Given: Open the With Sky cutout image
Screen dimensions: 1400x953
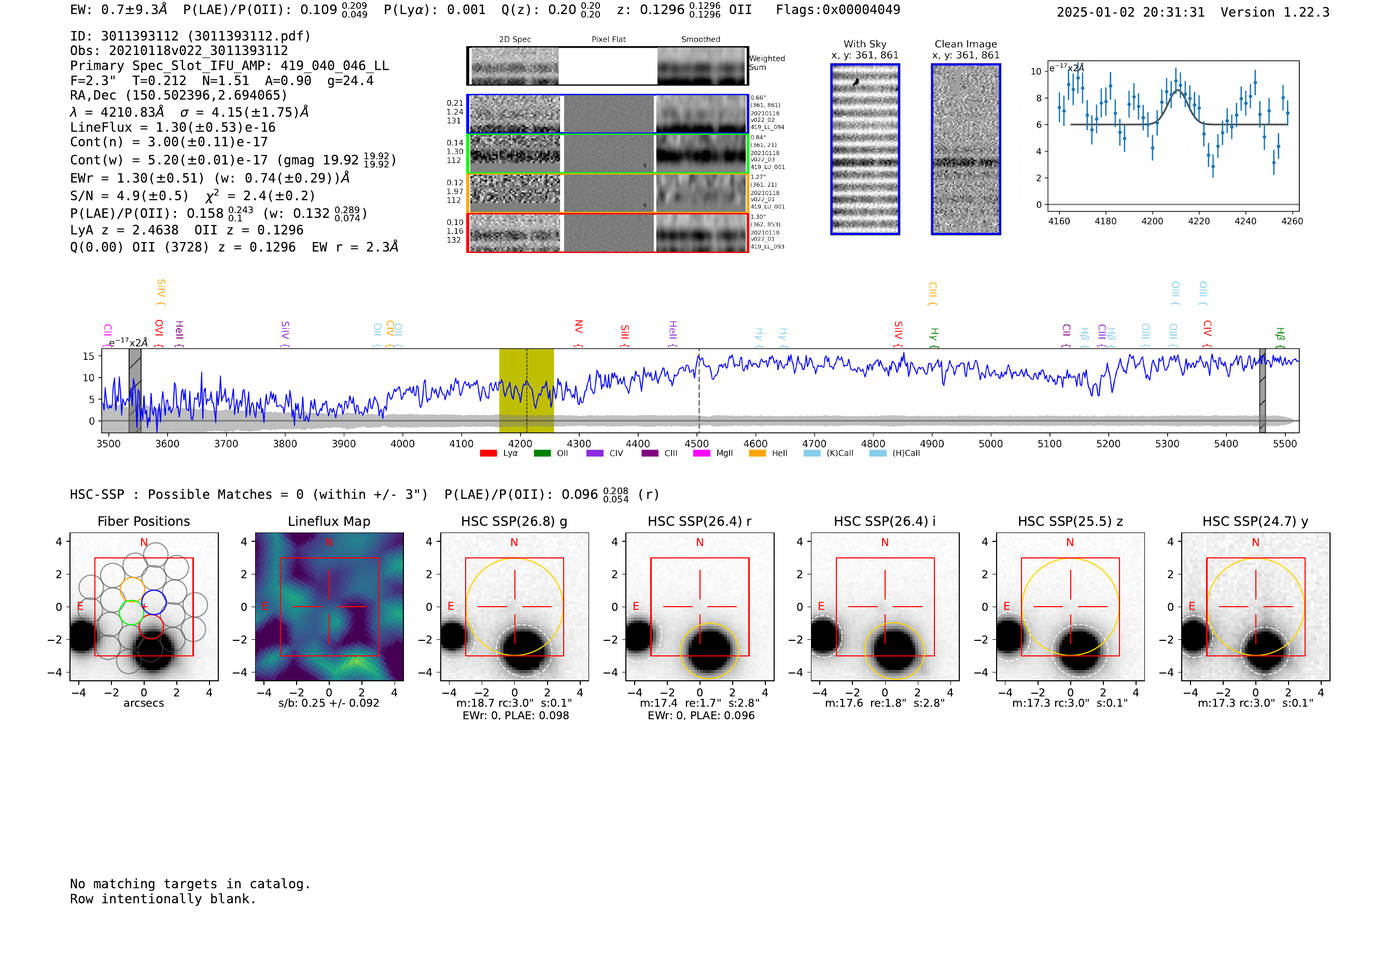Looking at the screenshot, I should 865,149.
